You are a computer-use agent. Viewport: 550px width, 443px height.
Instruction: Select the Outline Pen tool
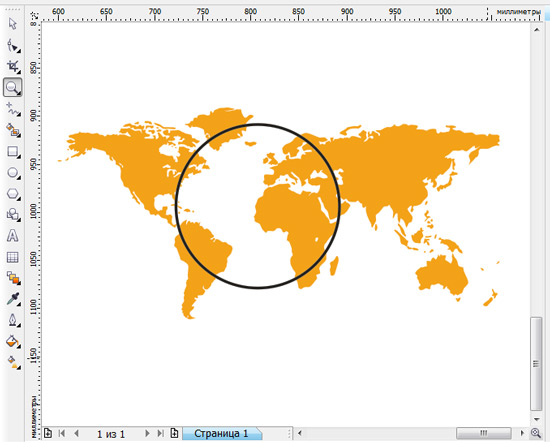[13, 320]
